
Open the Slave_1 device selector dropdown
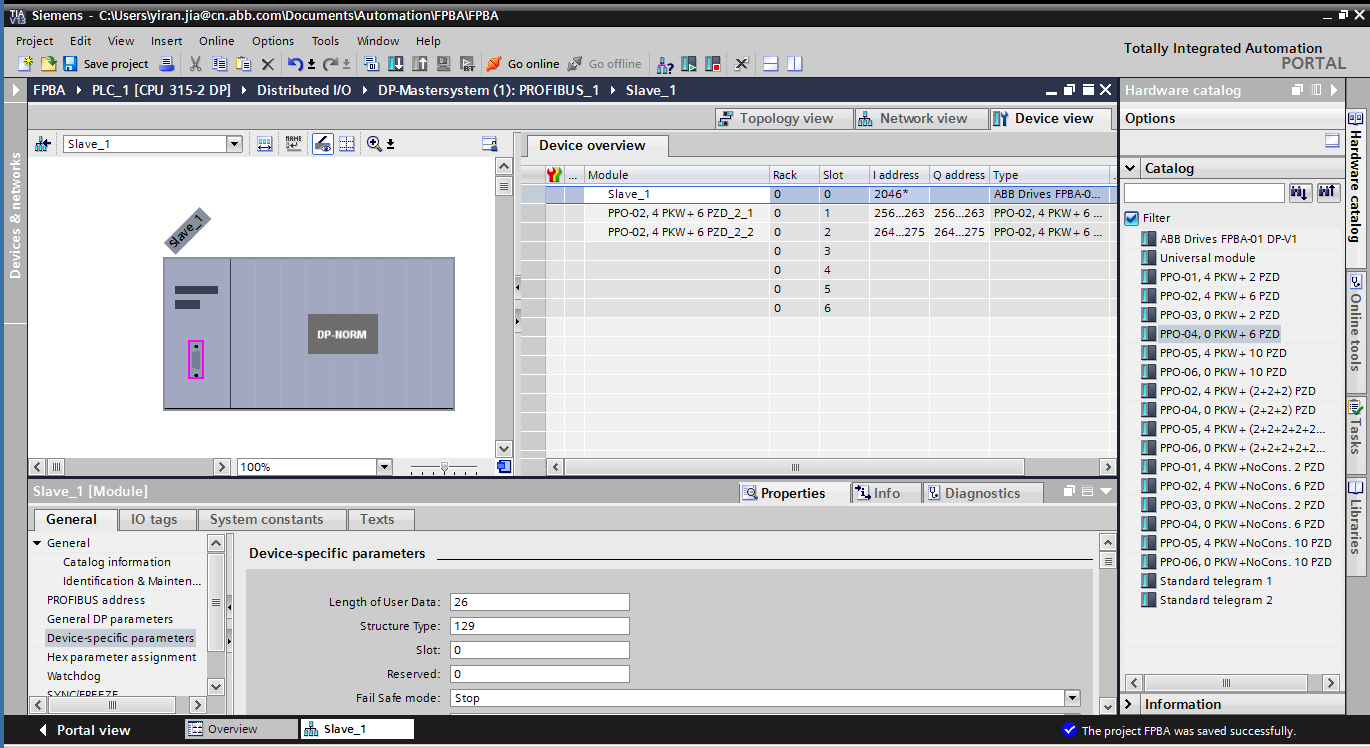point(235,144)
